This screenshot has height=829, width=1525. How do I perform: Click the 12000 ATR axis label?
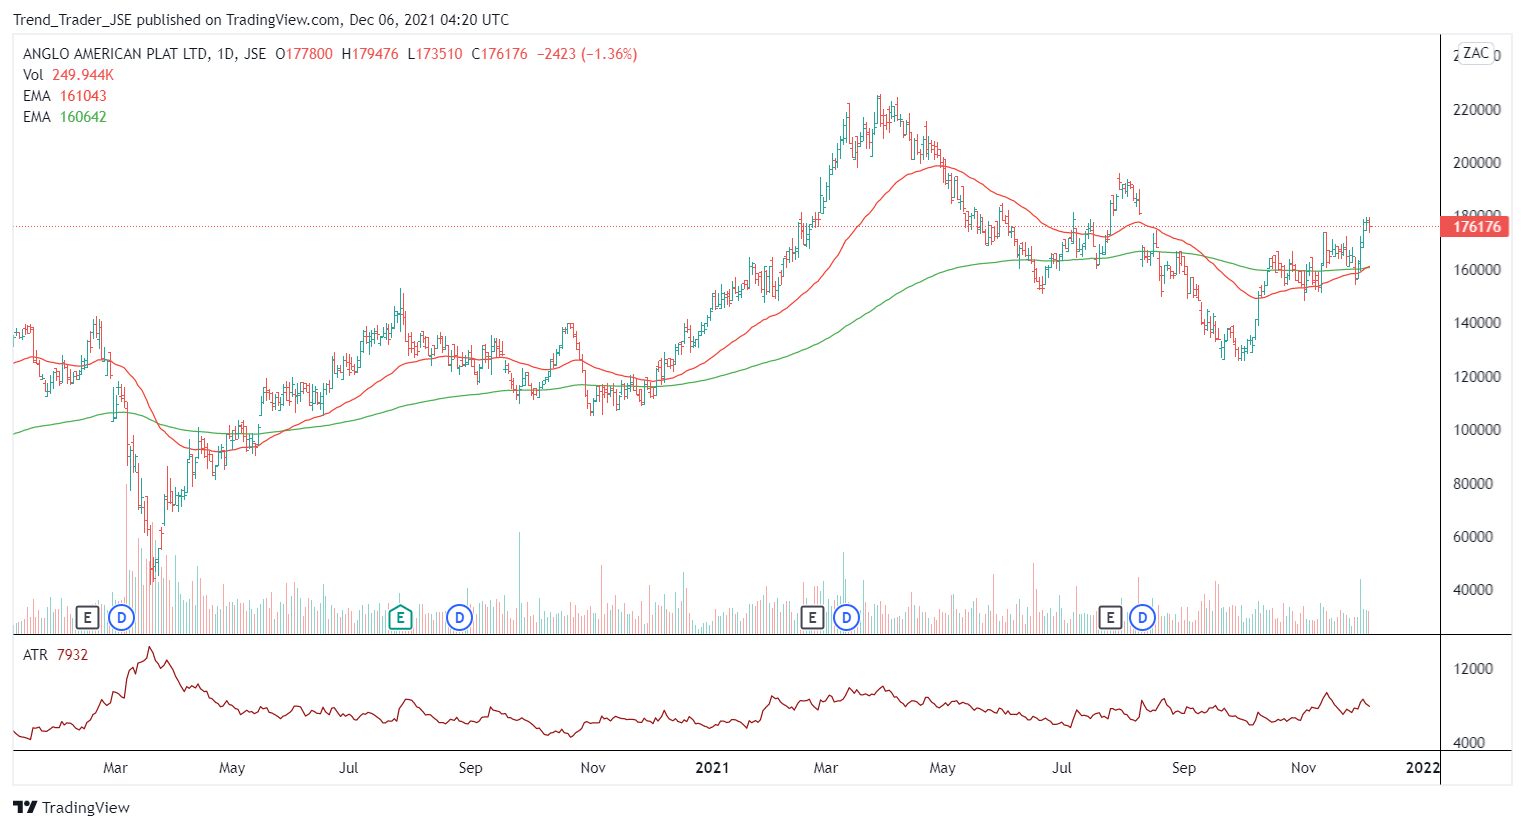click(1472, 669)
